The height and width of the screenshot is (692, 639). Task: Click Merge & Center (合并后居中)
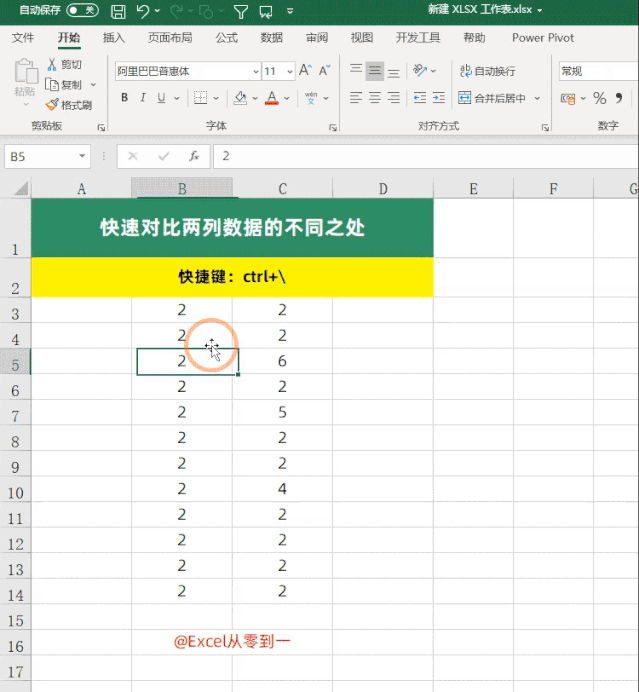pos(492,98)
